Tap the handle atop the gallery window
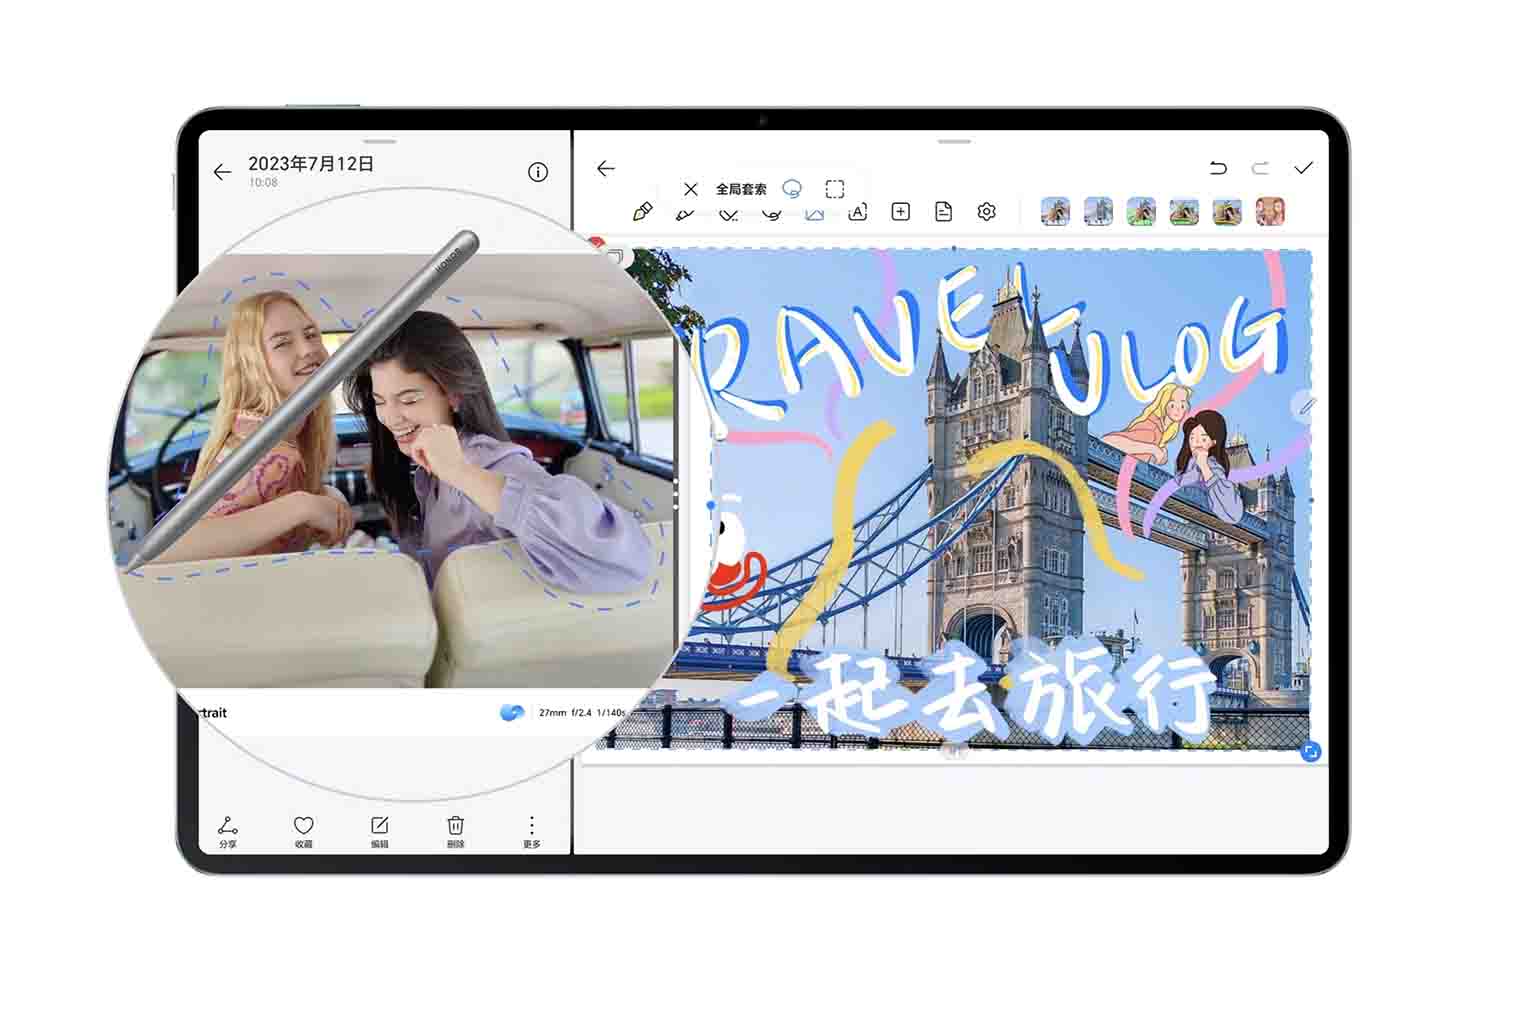 [x=380, y=141]
